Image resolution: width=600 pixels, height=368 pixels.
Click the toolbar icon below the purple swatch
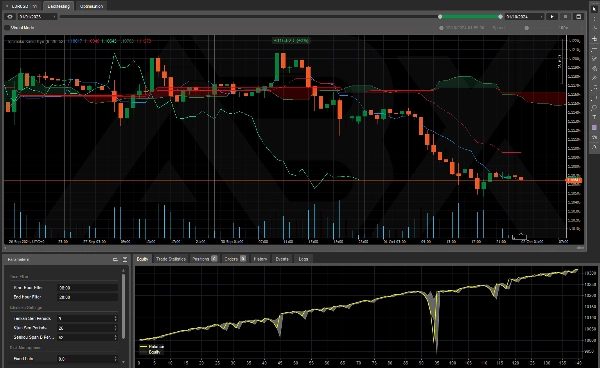(x=594, y=137)
